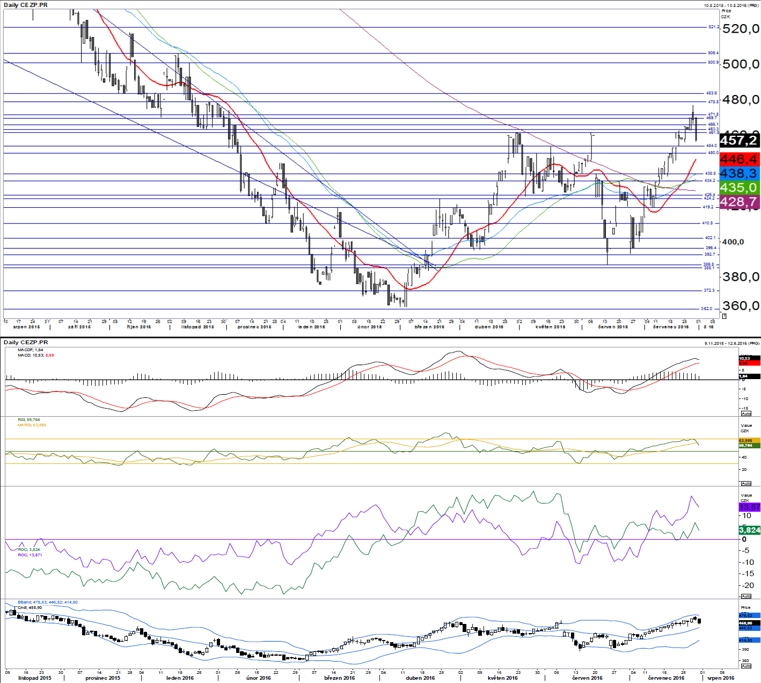Screen dimensions: 761x683
Task: Select the green 435,0 moving average label
Action: pos(739,187)
